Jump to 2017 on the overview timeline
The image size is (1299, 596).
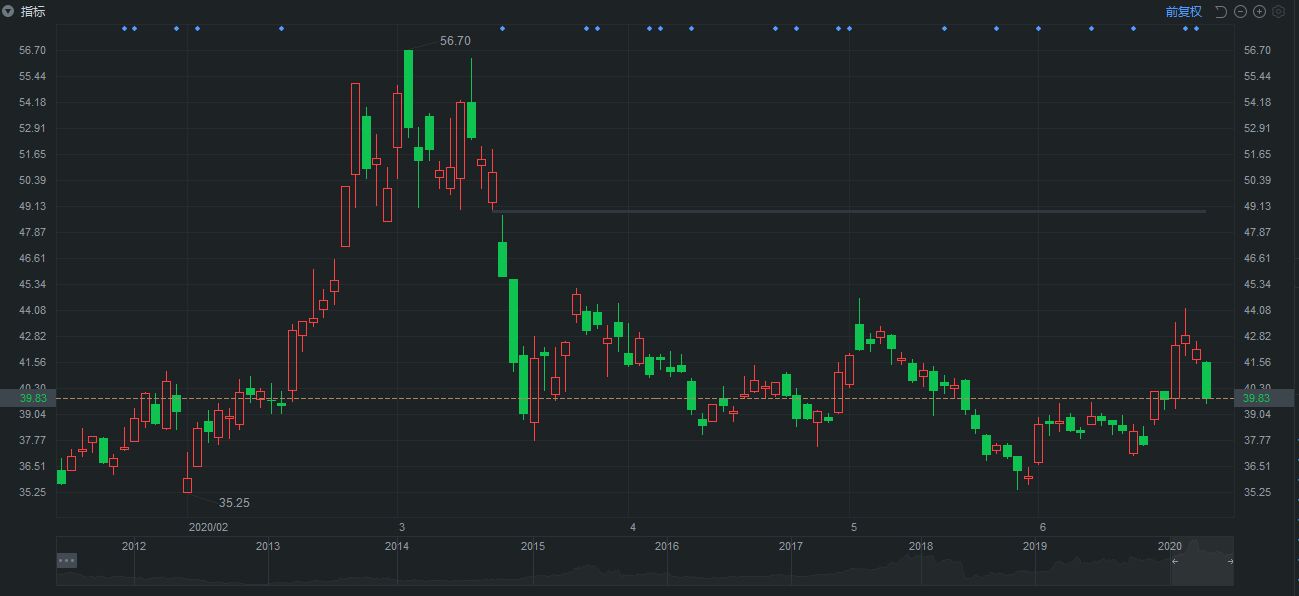791,546
